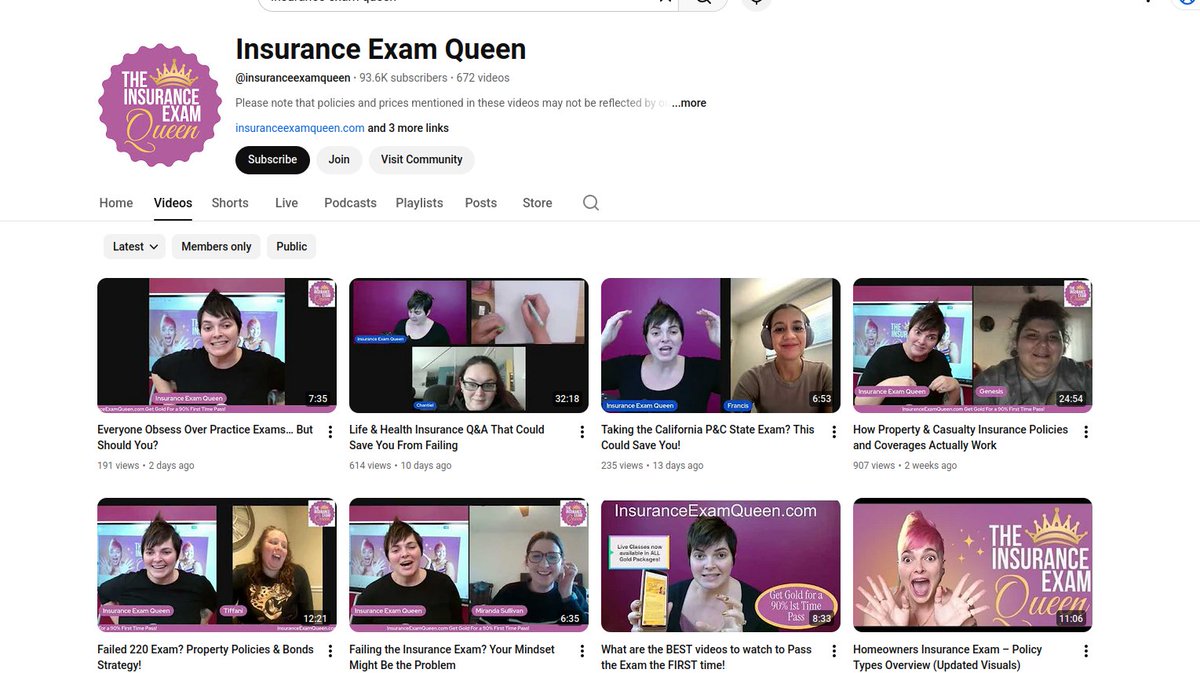Image resolution: width=1200 pixels, height=673 pixels.
Task: Click '235 views • 13 days ago' text
Action: [652, 466]
